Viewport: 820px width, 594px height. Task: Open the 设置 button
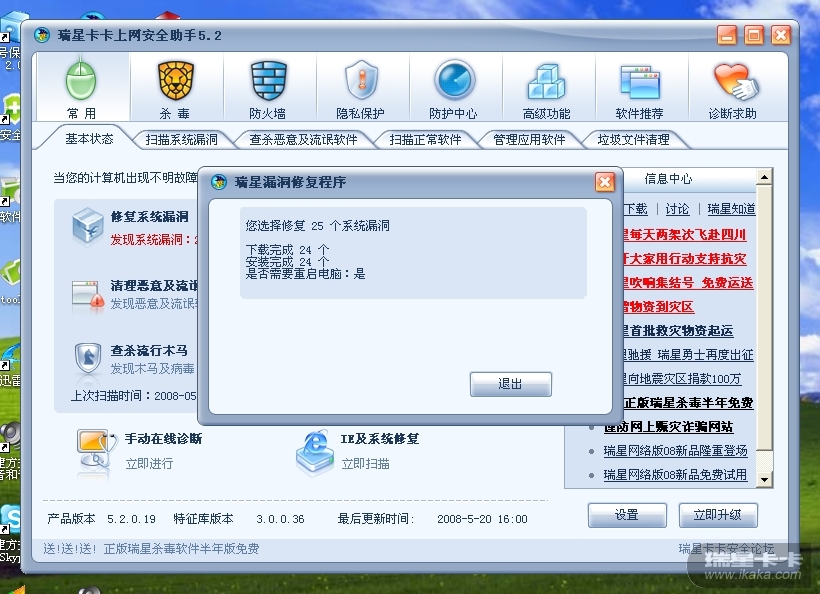(627, 516)
